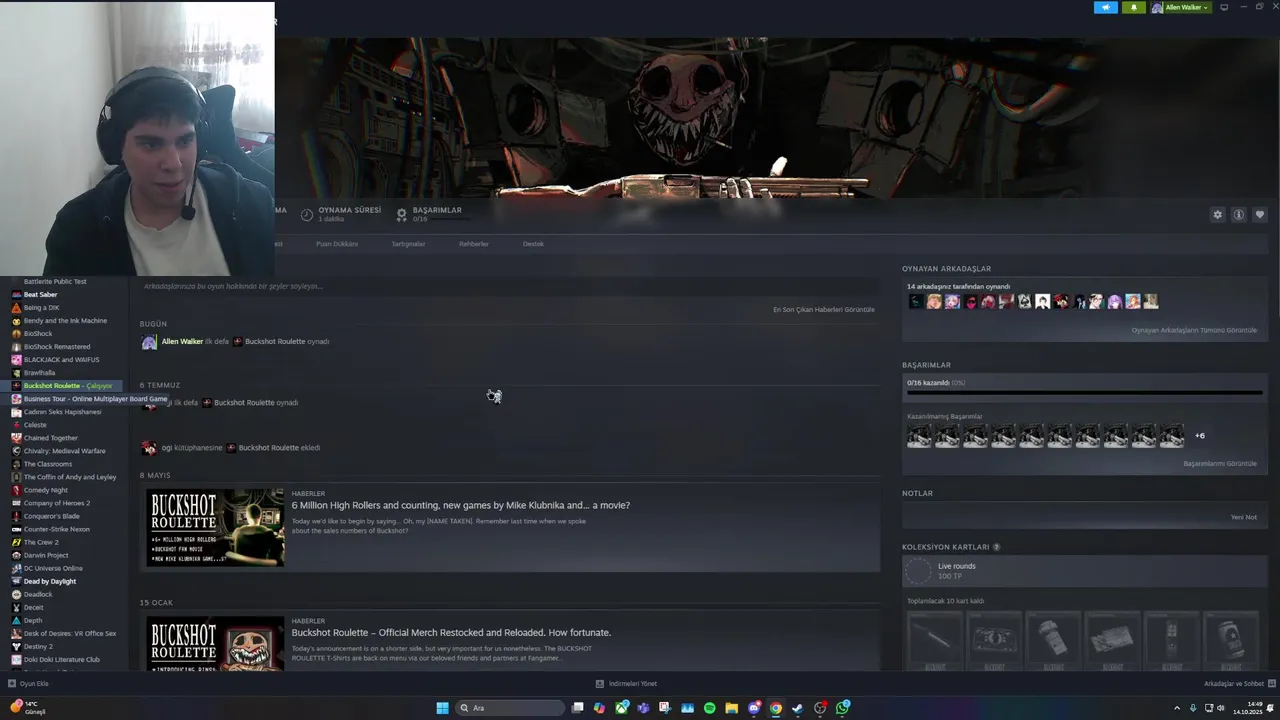
Task: Show hidden system tray icons chevron
Action: pos(1178,708)
